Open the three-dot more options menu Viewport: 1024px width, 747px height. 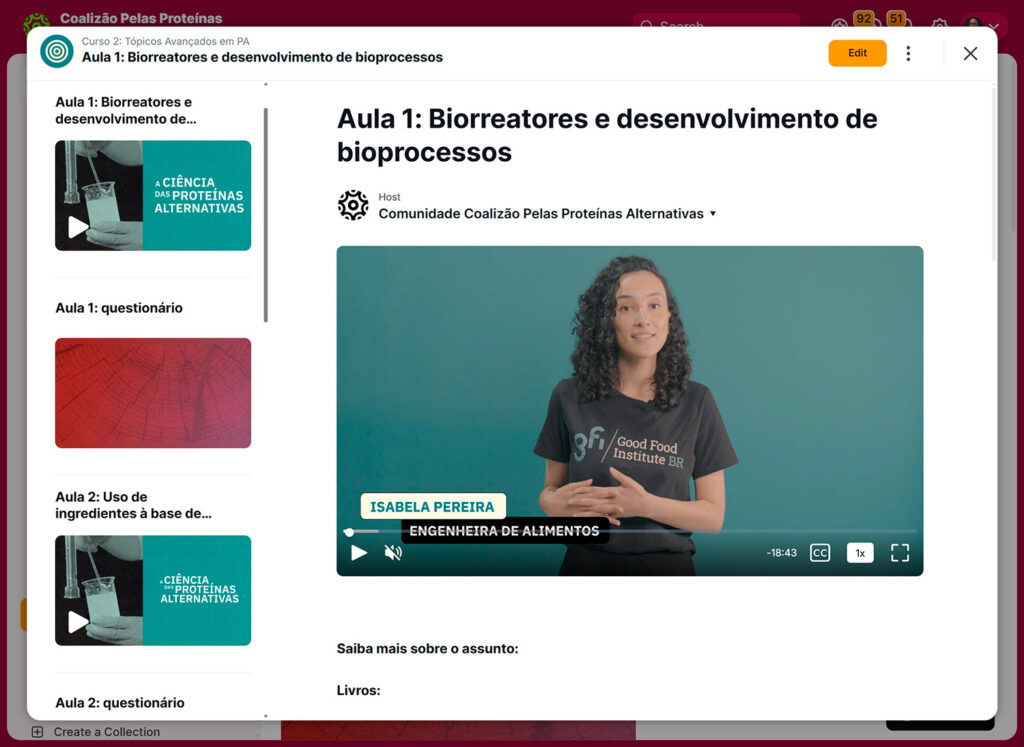tap(908, 54)
